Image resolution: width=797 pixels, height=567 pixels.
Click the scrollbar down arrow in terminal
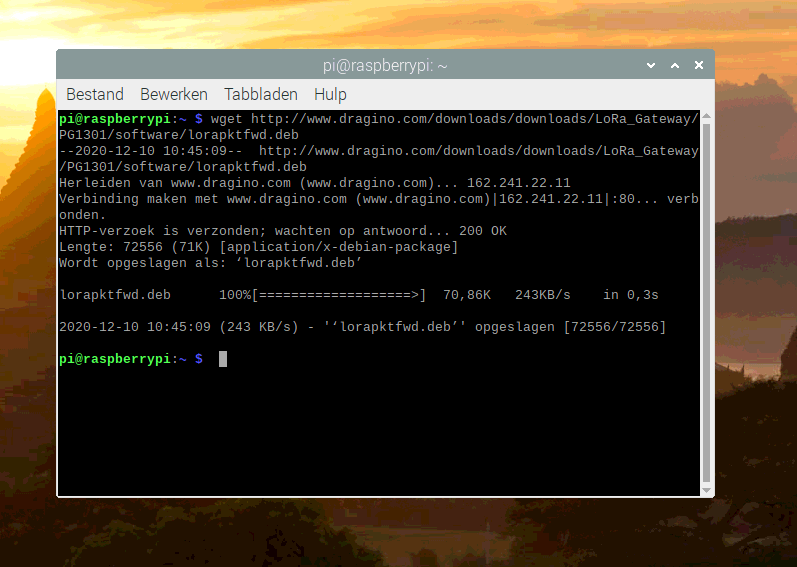(707, 490)
